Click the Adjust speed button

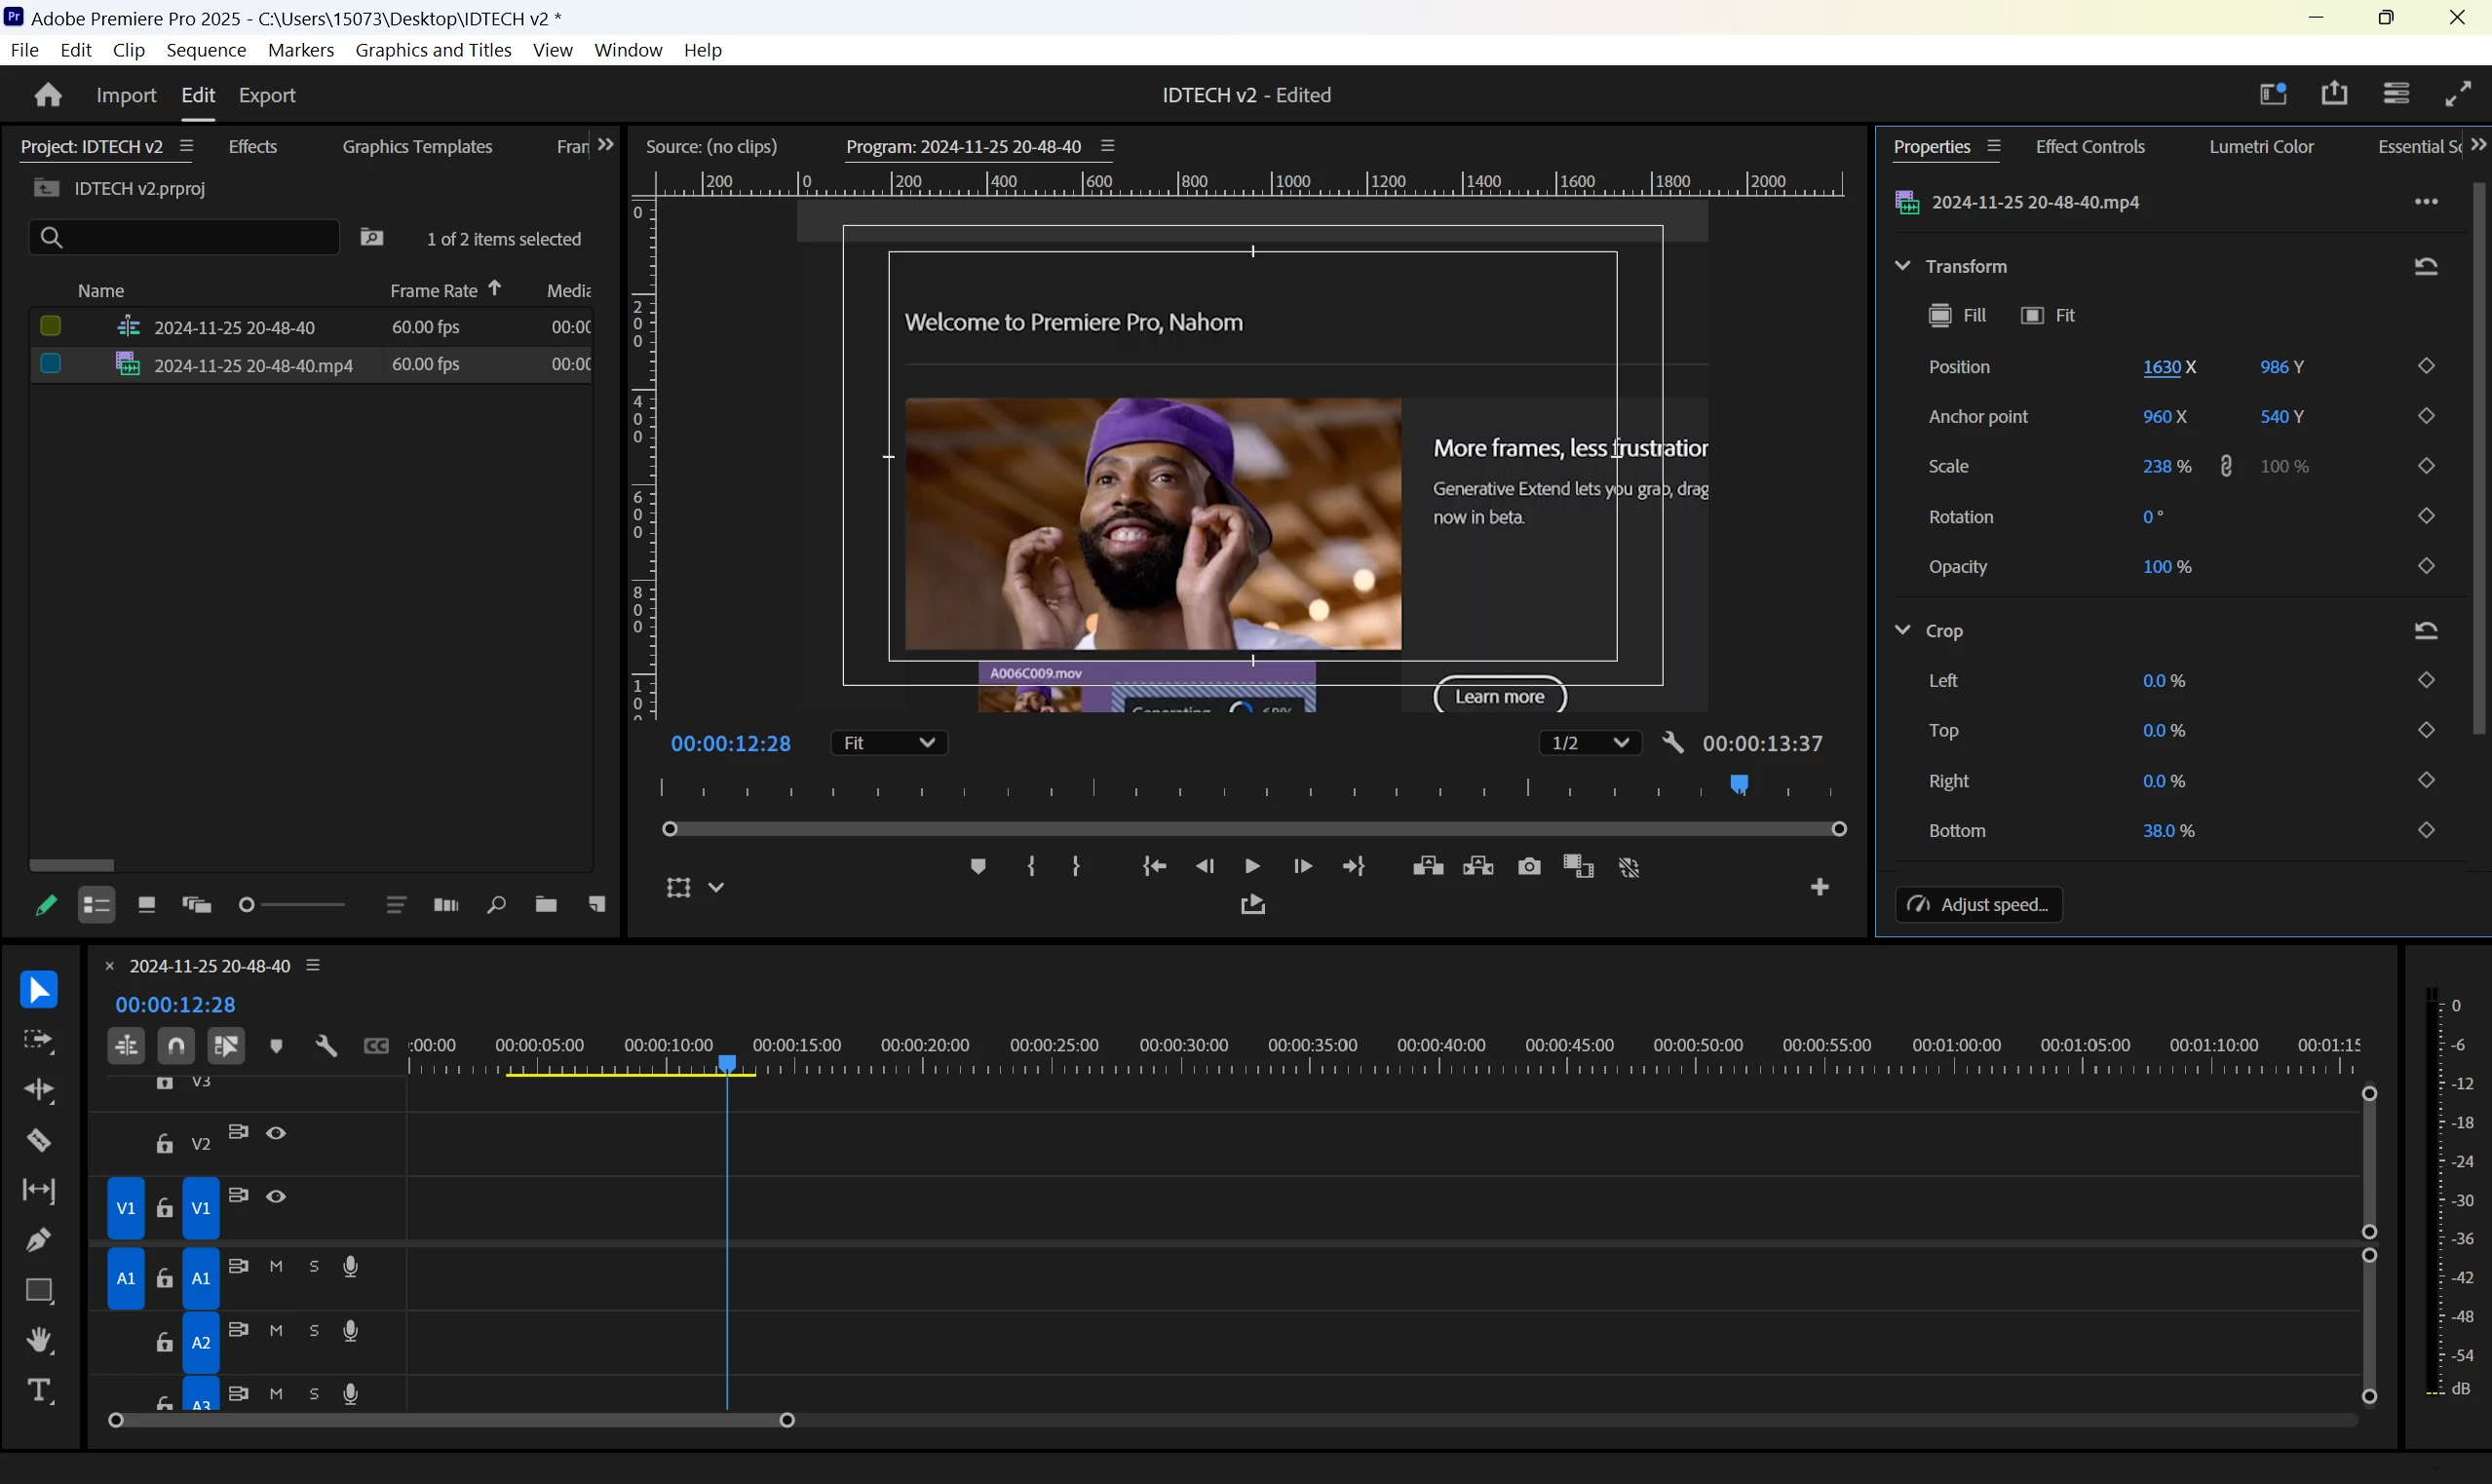tap(1978, 904)
